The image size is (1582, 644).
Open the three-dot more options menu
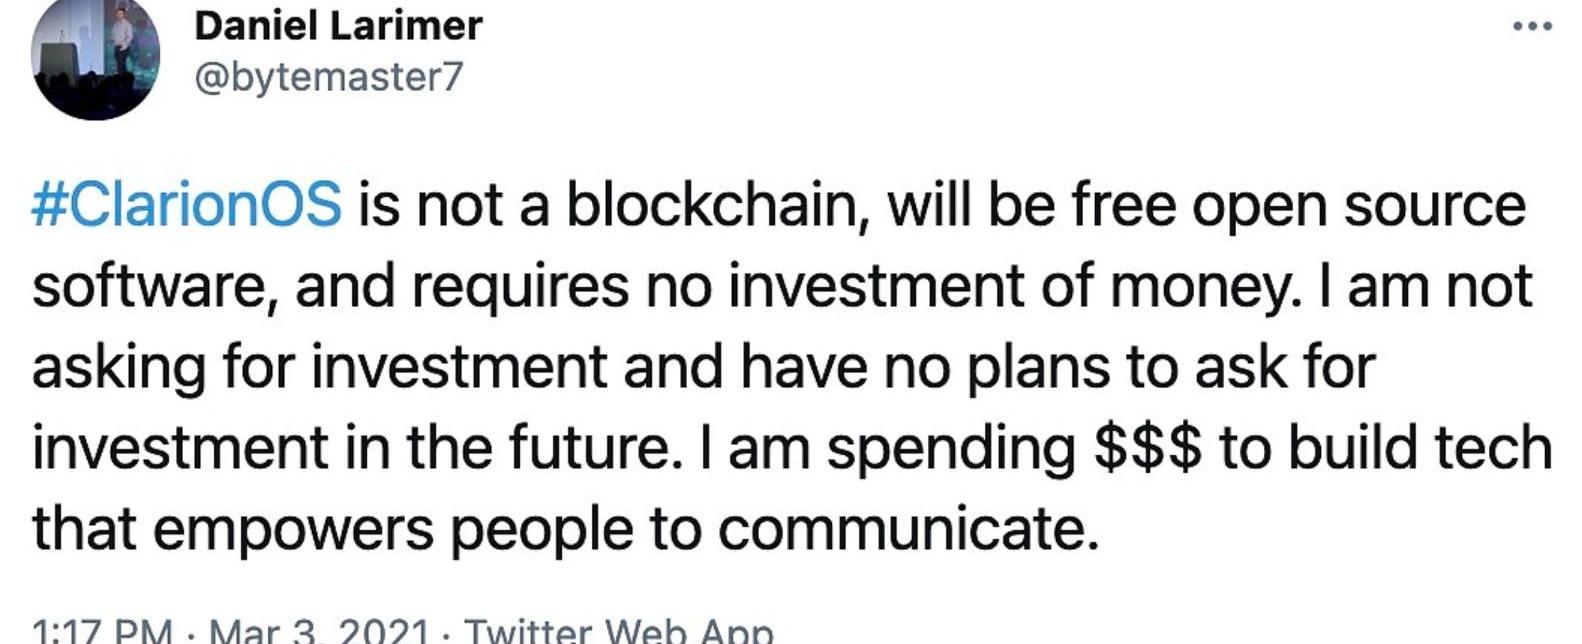point(1533,27)
